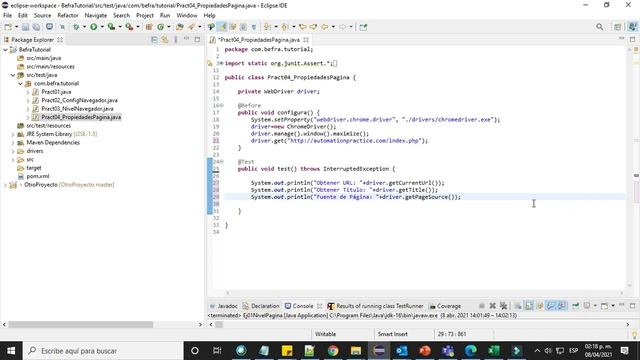Click the External Tools run icon
This screenshot has height=360, width=640.
[x=129, y=27]
